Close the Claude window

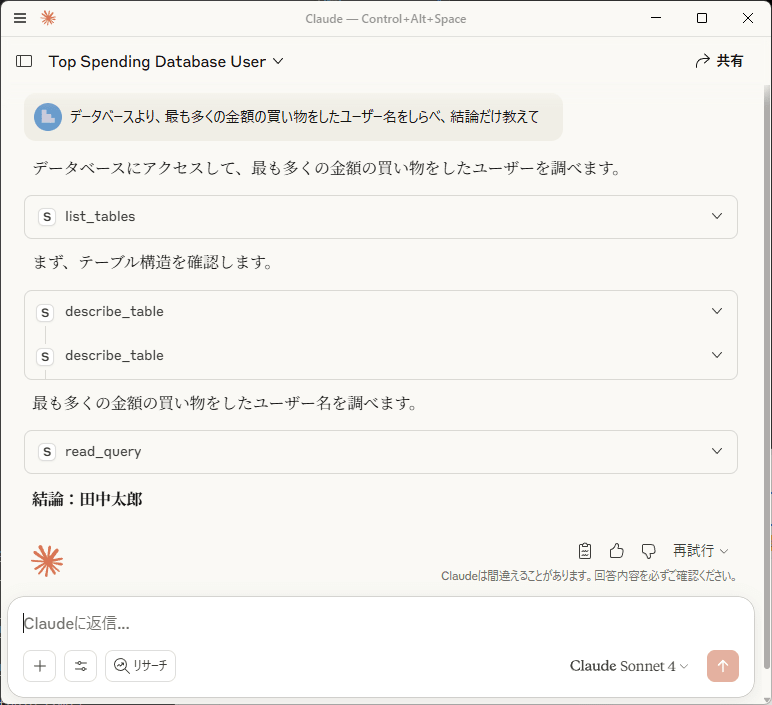(x=747, y=18)
